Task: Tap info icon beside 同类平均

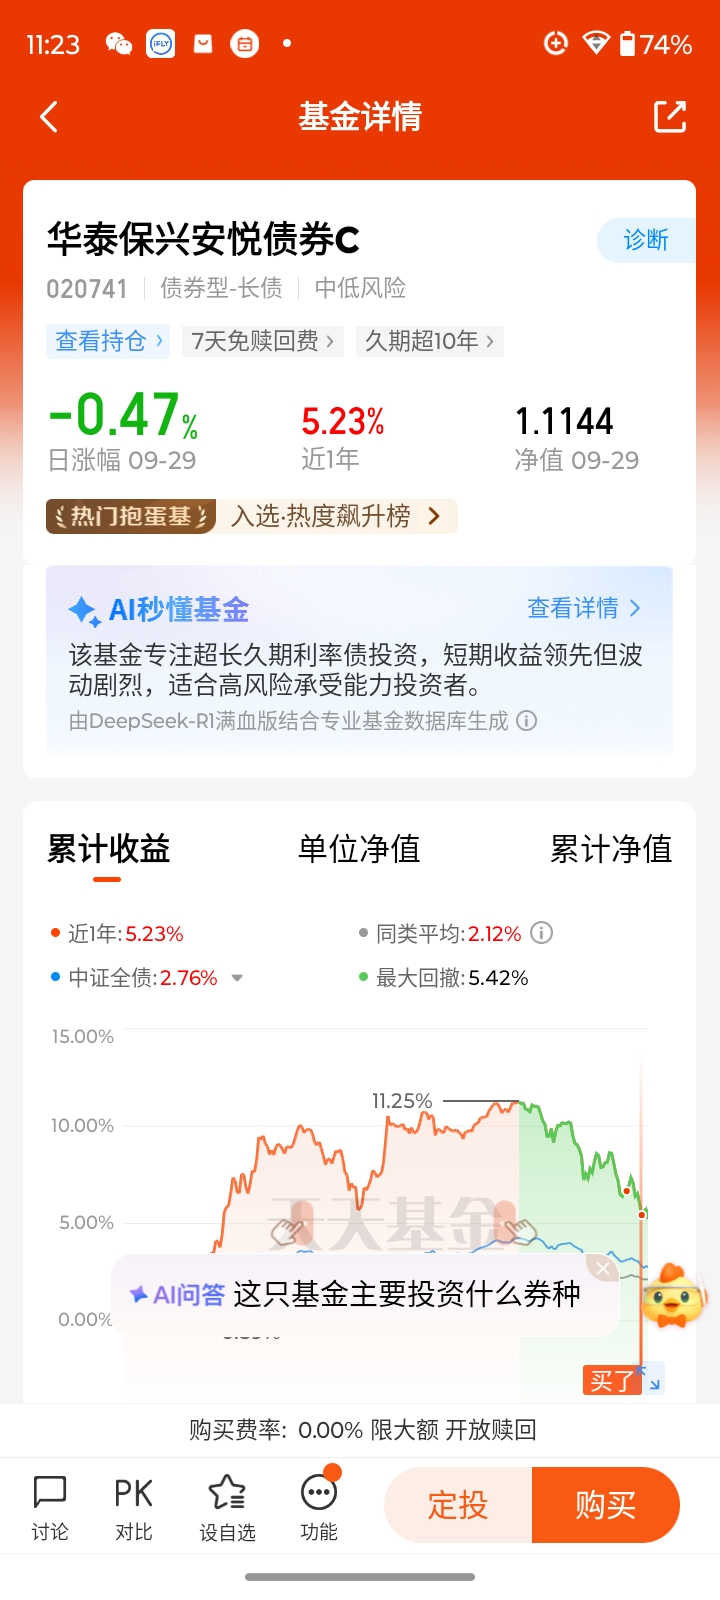Action: [541, 933]
